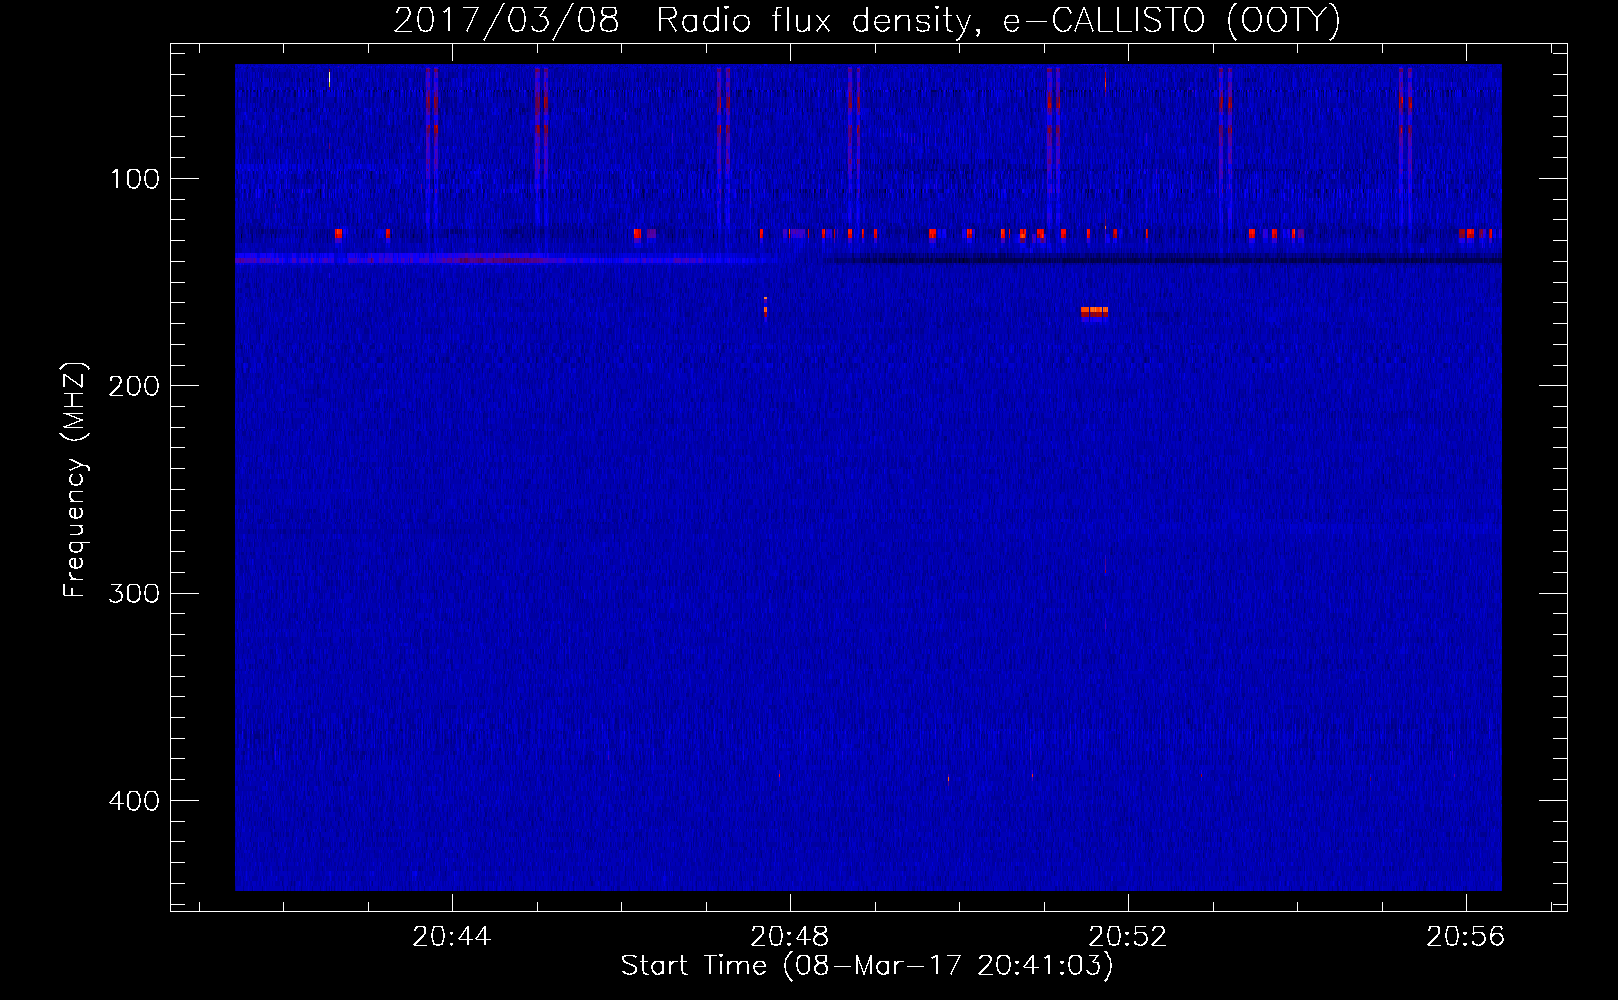Click the 400 frequency tick label
Image resolution: width=1618 pixels, height=1000 pixels.
point(134,801)
